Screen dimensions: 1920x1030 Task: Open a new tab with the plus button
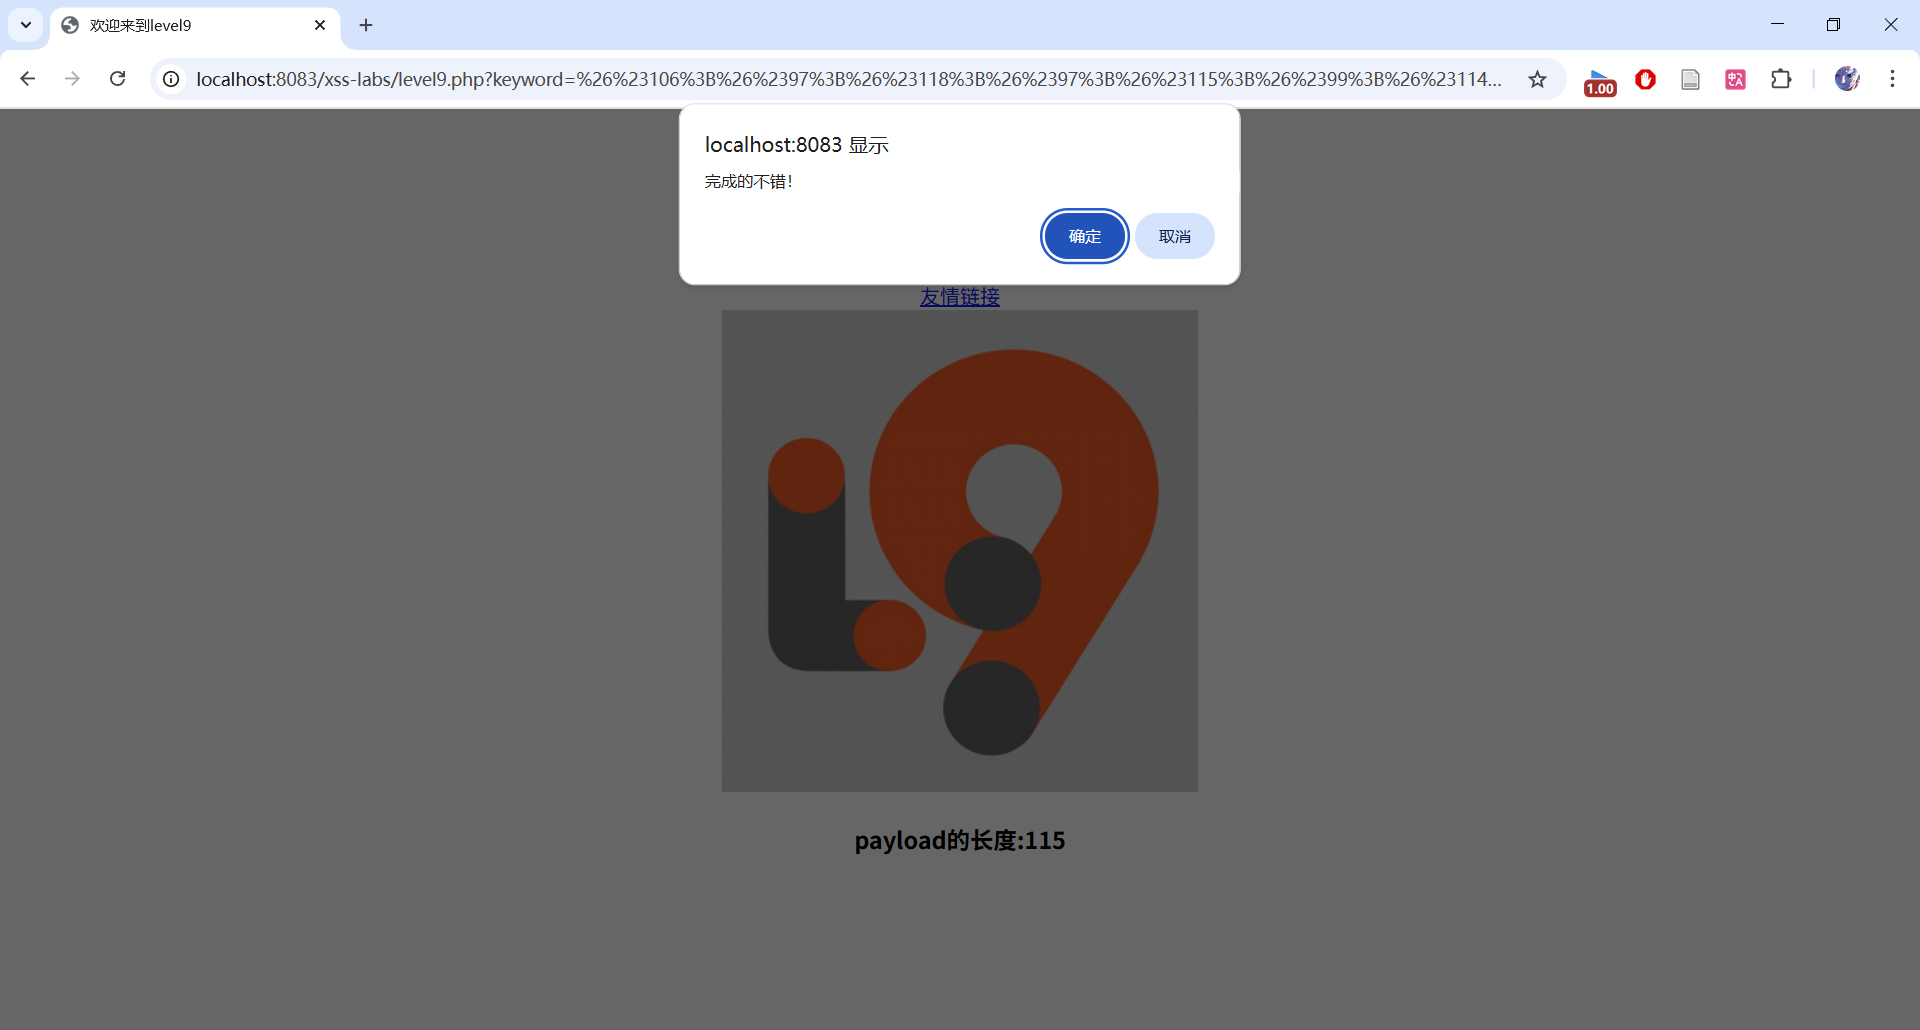tap(366, 25)
